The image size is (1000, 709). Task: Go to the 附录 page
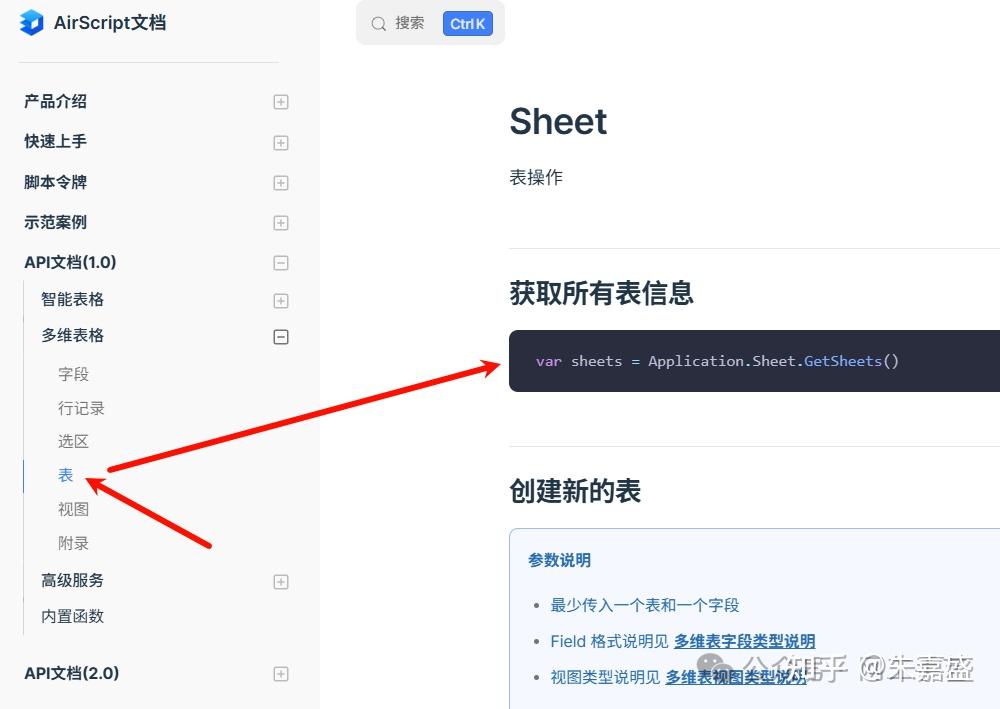point(73,543)
